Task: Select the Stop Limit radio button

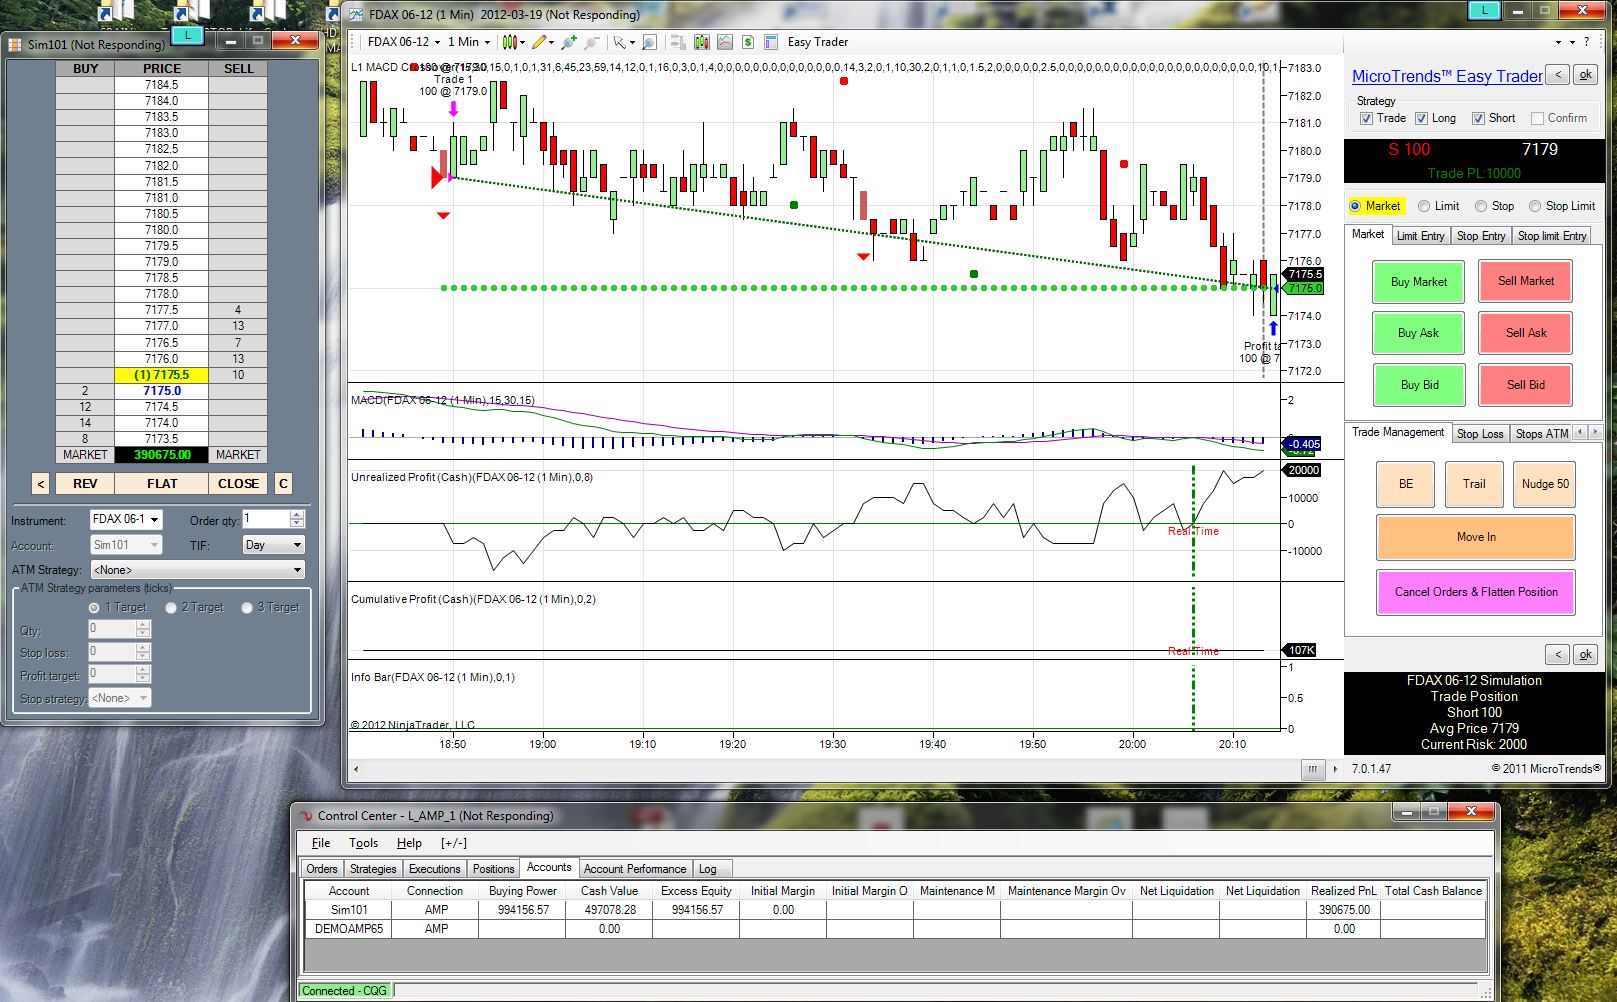Action: [1535, 206]
